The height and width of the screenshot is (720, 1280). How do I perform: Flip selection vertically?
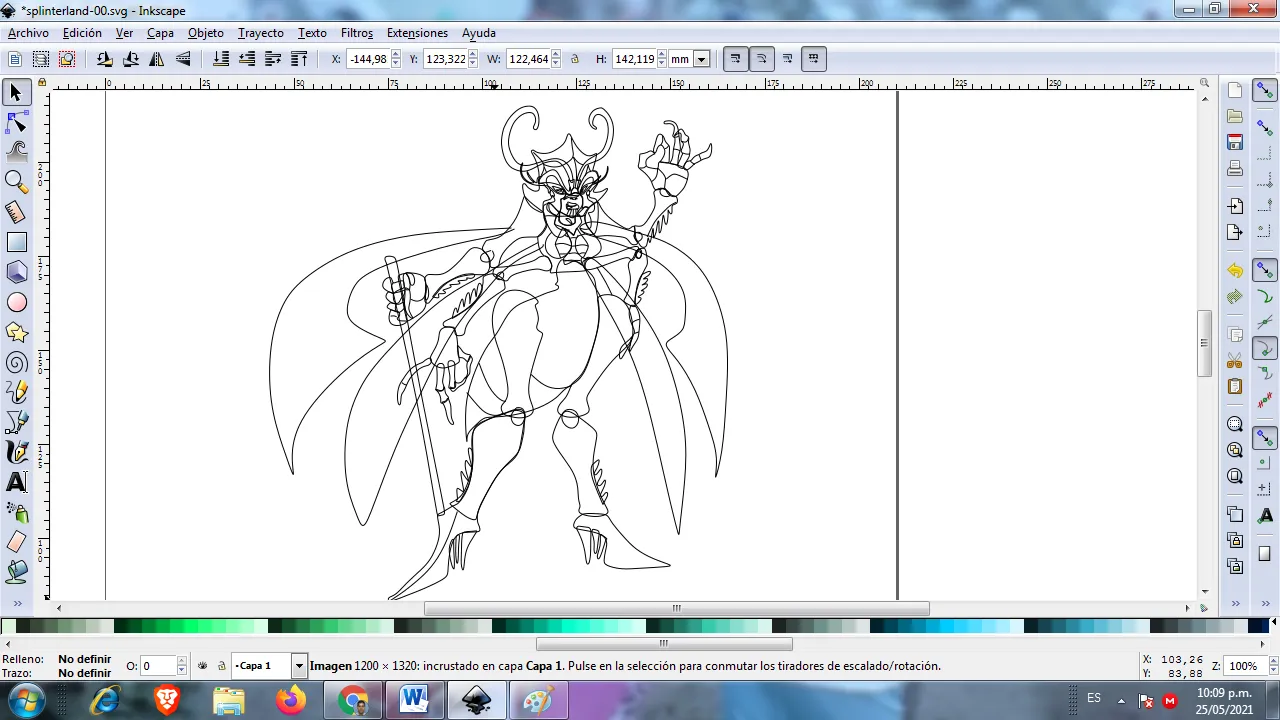click(183, 59)
